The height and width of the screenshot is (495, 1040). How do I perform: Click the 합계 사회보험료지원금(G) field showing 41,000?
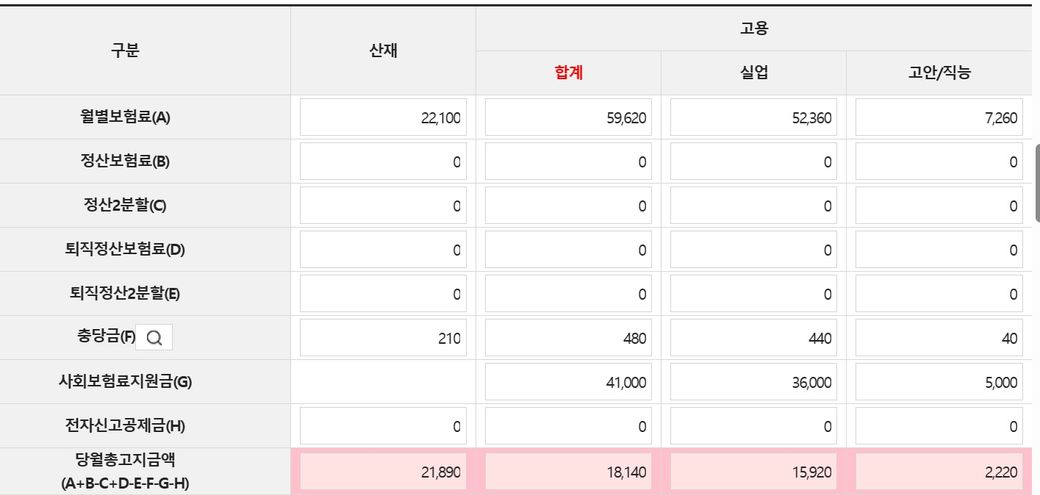[568, 382]
